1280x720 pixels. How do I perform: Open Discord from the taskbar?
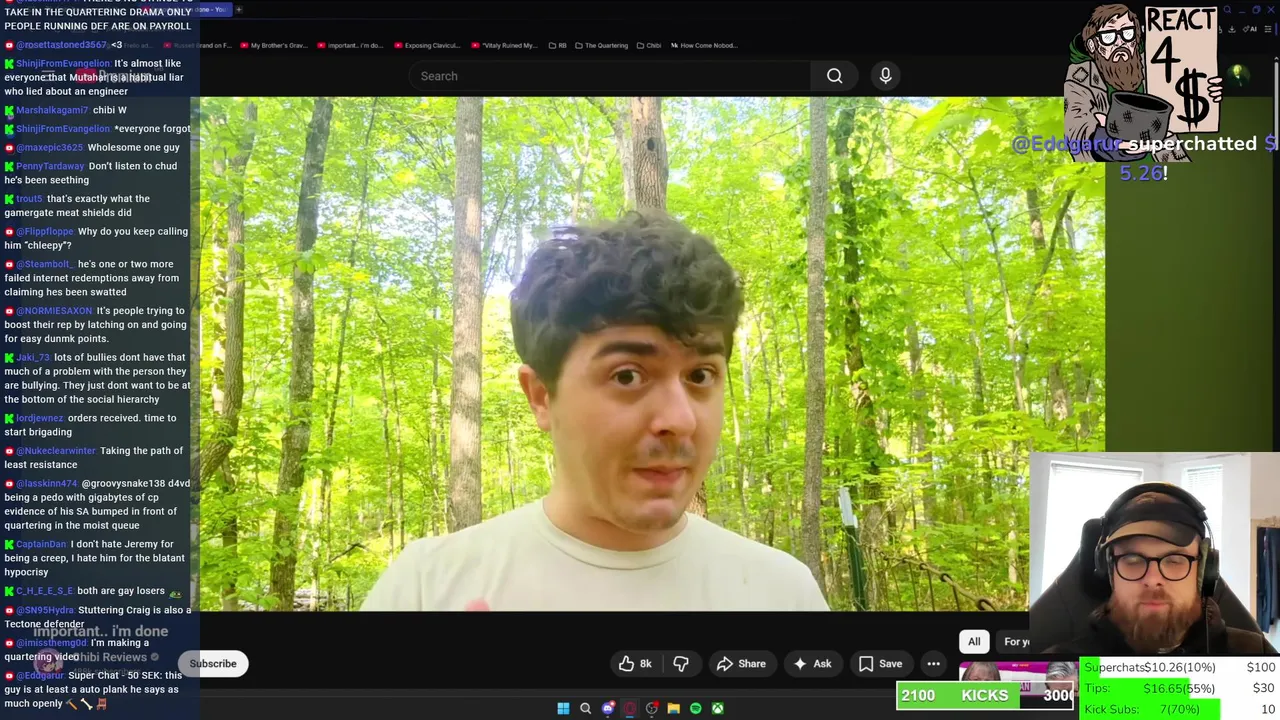pos(607,709)
